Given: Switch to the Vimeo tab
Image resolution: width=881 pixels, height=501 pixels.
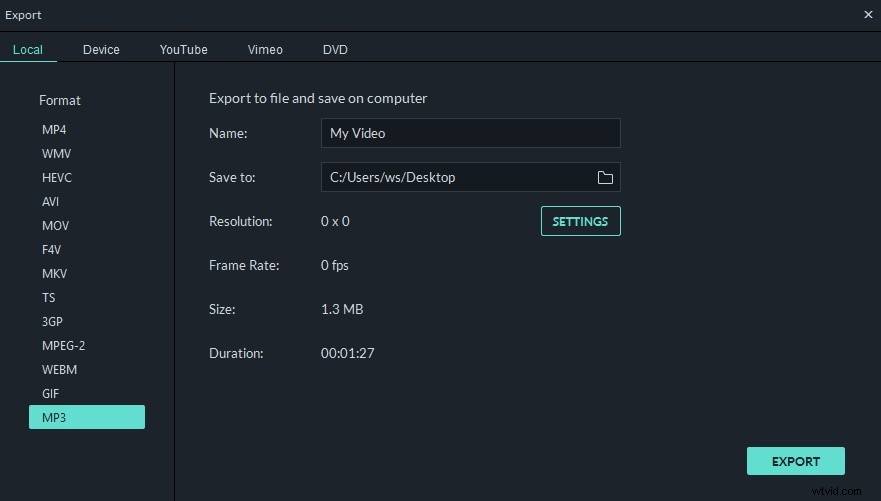Looking at the screenshot, I should pos(265,49).
